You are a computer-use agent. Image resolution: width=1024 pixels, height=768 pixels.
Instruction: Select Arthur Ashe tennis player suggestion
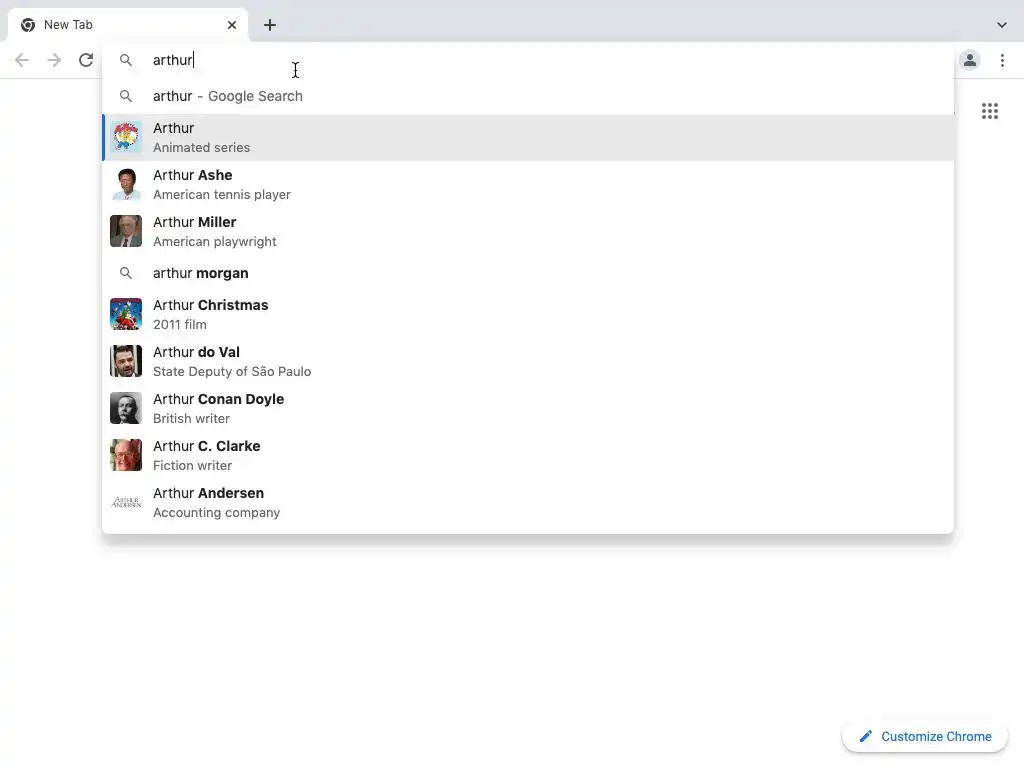click(x=528, y=185)
